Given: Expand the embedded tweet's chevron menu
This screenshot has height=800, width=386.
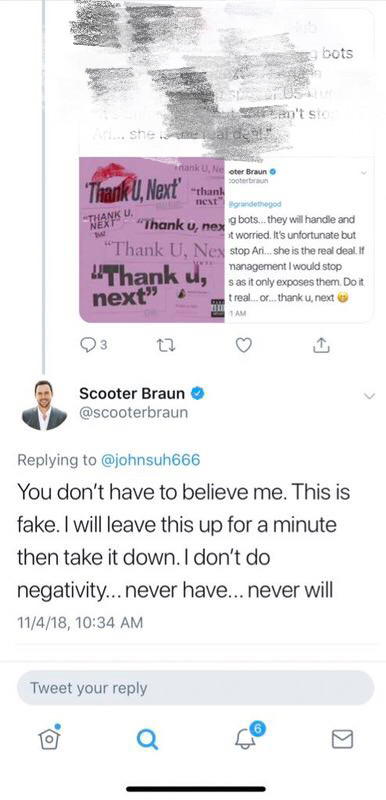Looking at the screenshot, I should (364, 173).
